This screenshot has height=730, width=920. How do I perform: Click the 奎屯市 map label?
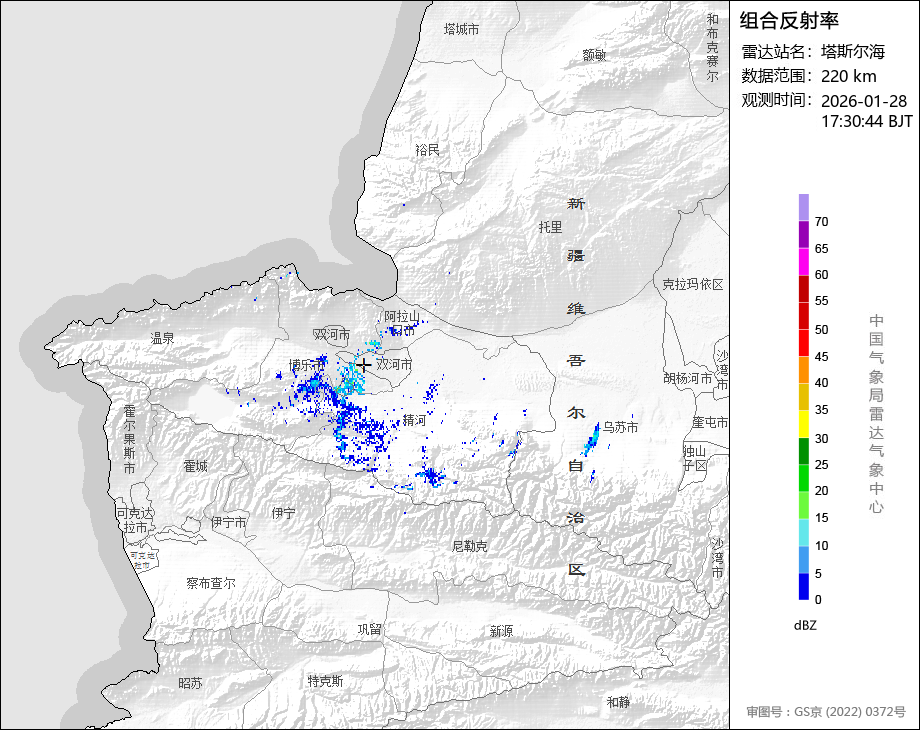[x=710, y=422]
